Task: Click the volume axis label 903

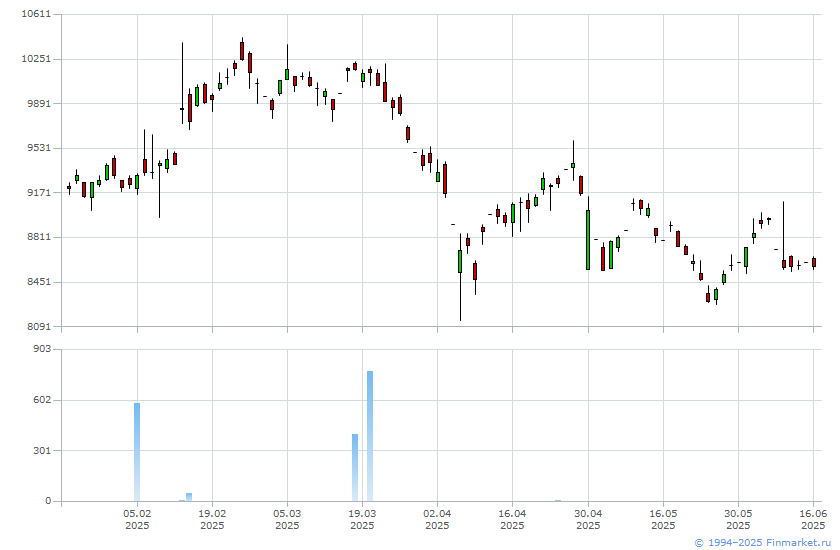Action: pos(42,349)
